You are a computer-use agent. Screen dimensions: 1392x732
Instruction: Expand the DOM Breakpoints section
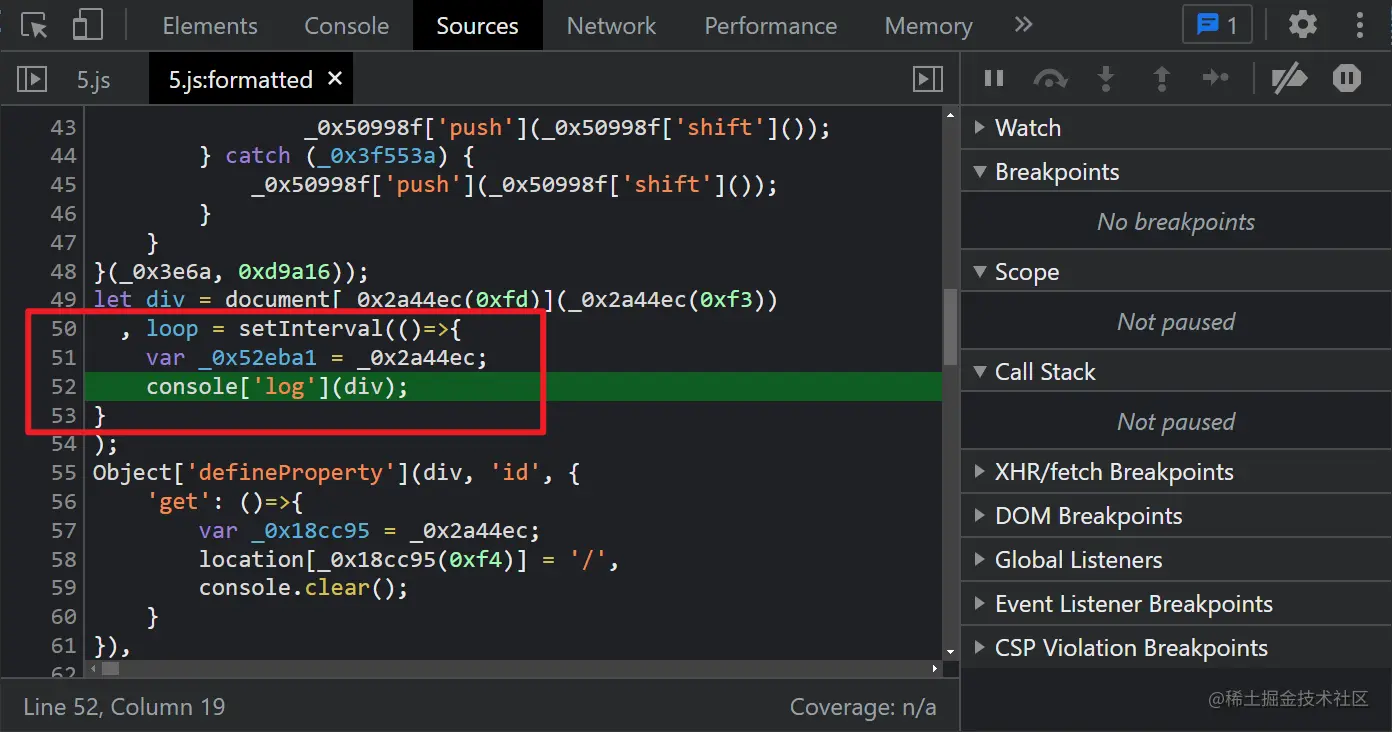pyautogui.click(x=1176, y=516)
